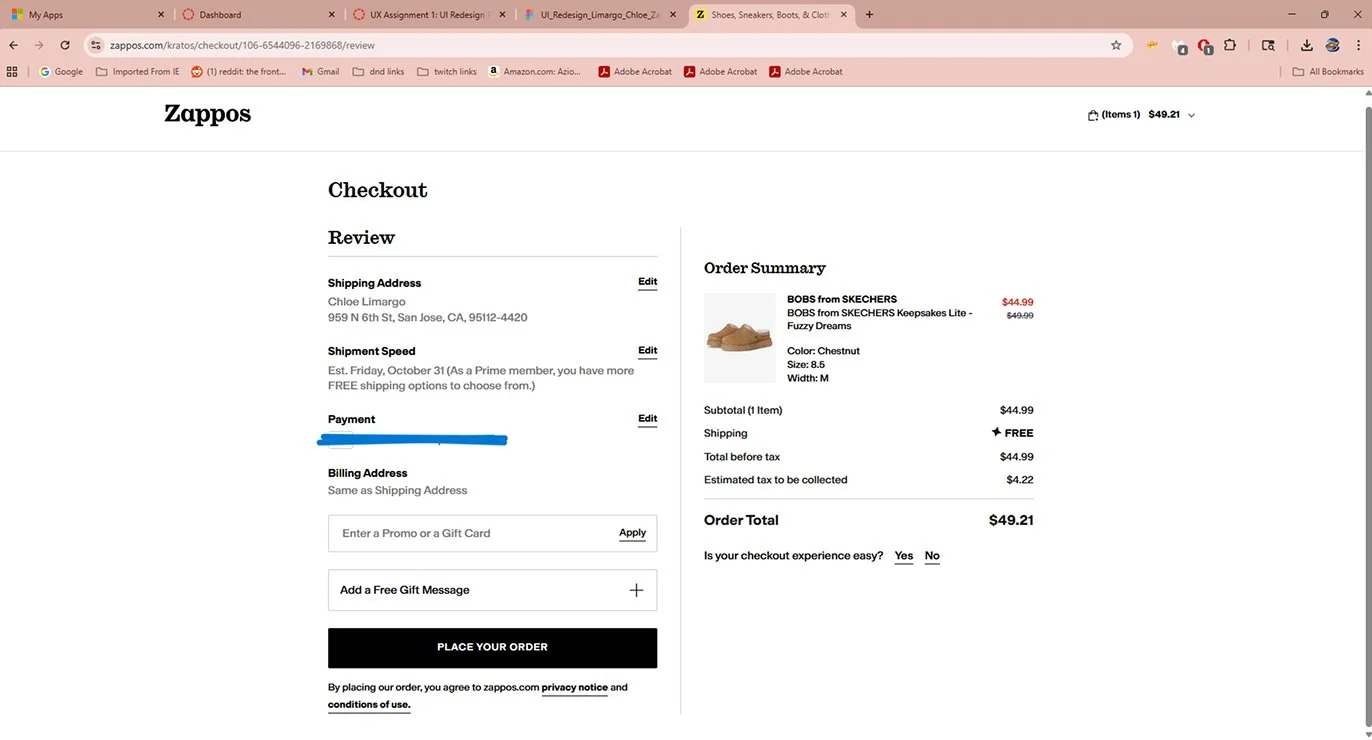
Task: Switch to the My Apps tab
Action: click(85, 15)
